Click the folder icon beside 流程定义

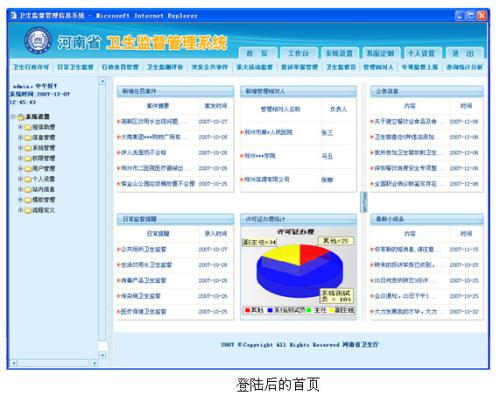pyautogui.click(x=28, y=210)
